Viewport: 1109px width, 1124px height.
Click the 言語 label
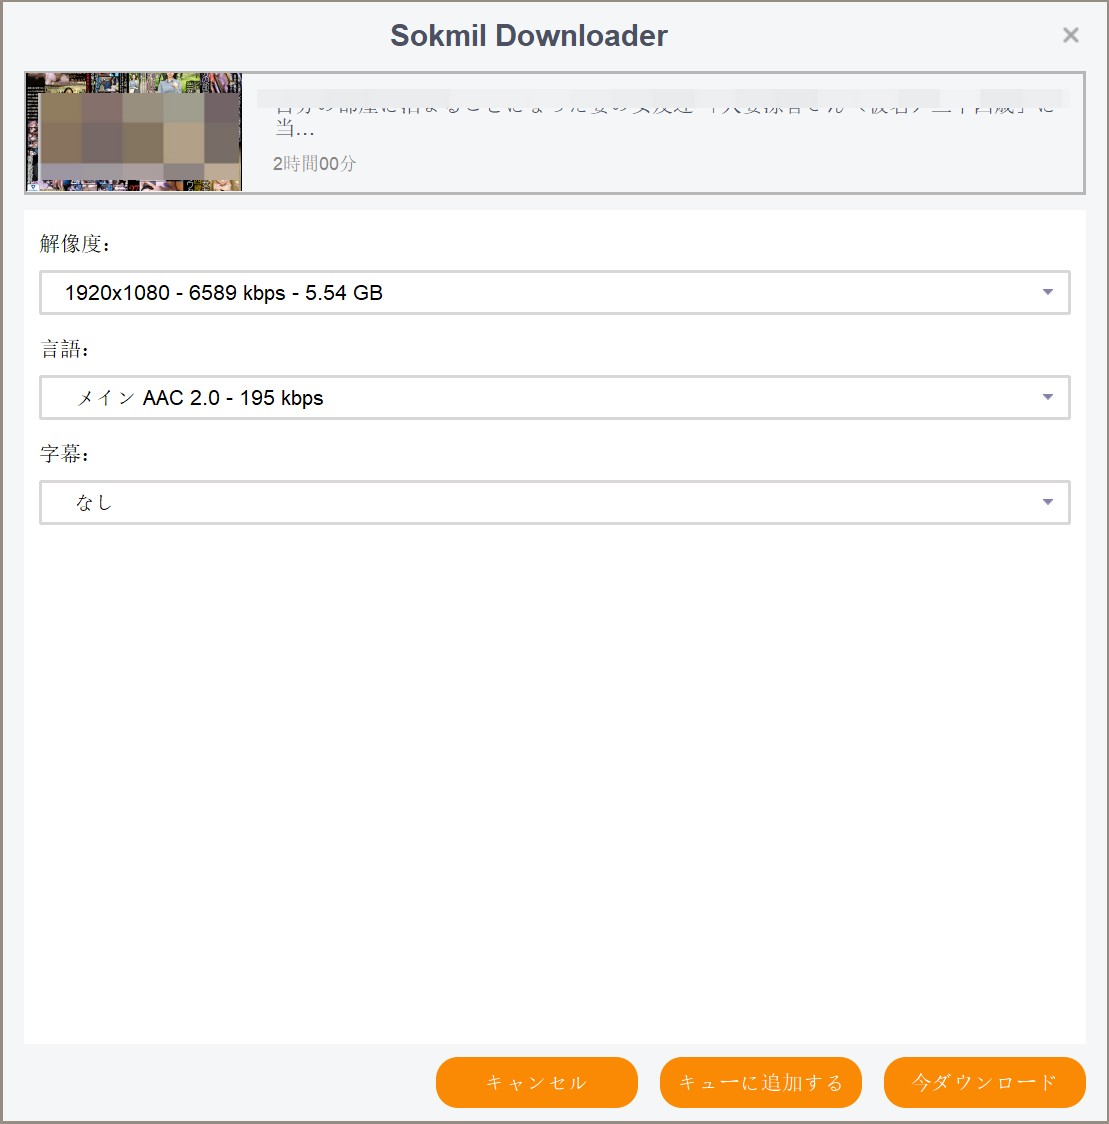[x=64, y=349]
